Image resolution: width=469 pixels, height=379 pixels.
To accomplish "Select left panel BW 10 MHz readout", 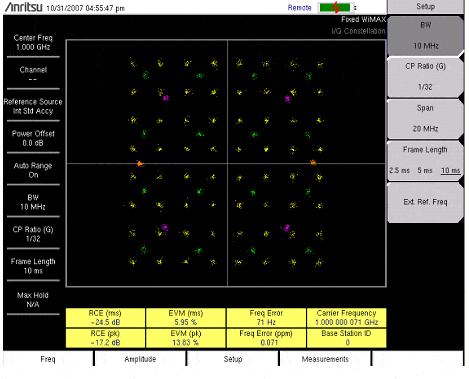I will pyautogui.click(x=33, y=202).
